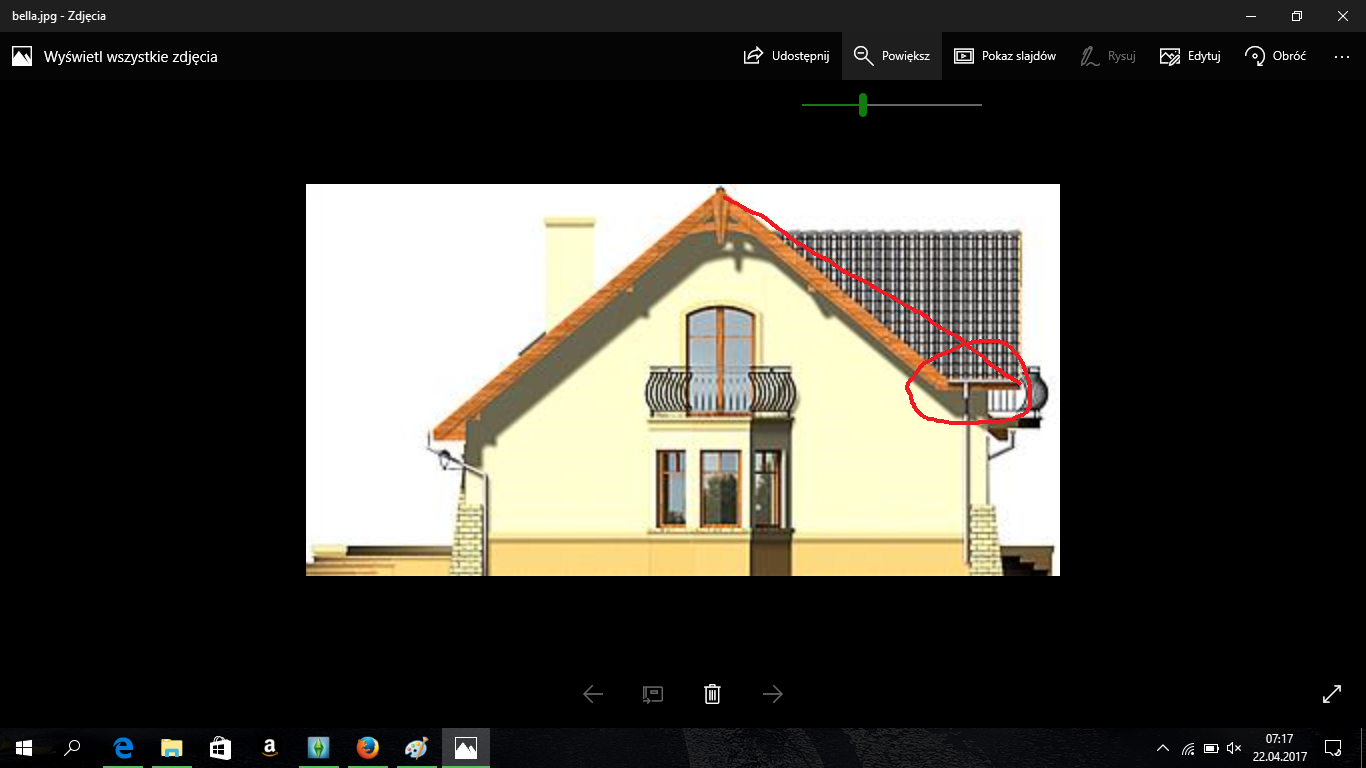Open the Action Center notification icon
This screenshot has width=1366, height=768.
pyautogui.click(x=1332, y=748)
